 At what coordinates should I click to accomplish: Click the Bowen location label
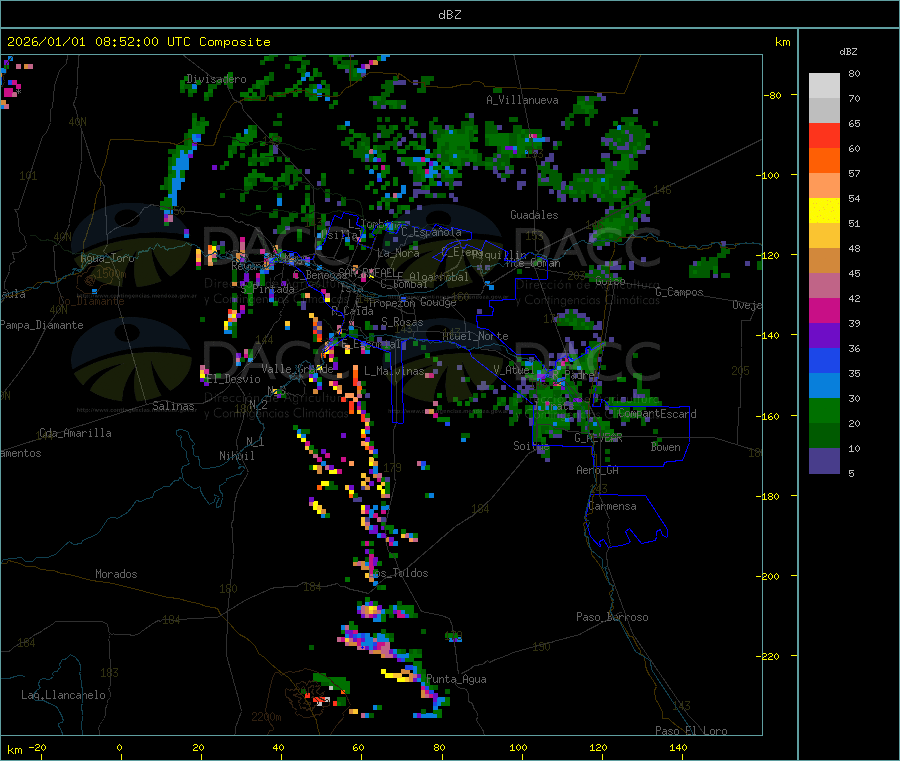coord(666,447)
